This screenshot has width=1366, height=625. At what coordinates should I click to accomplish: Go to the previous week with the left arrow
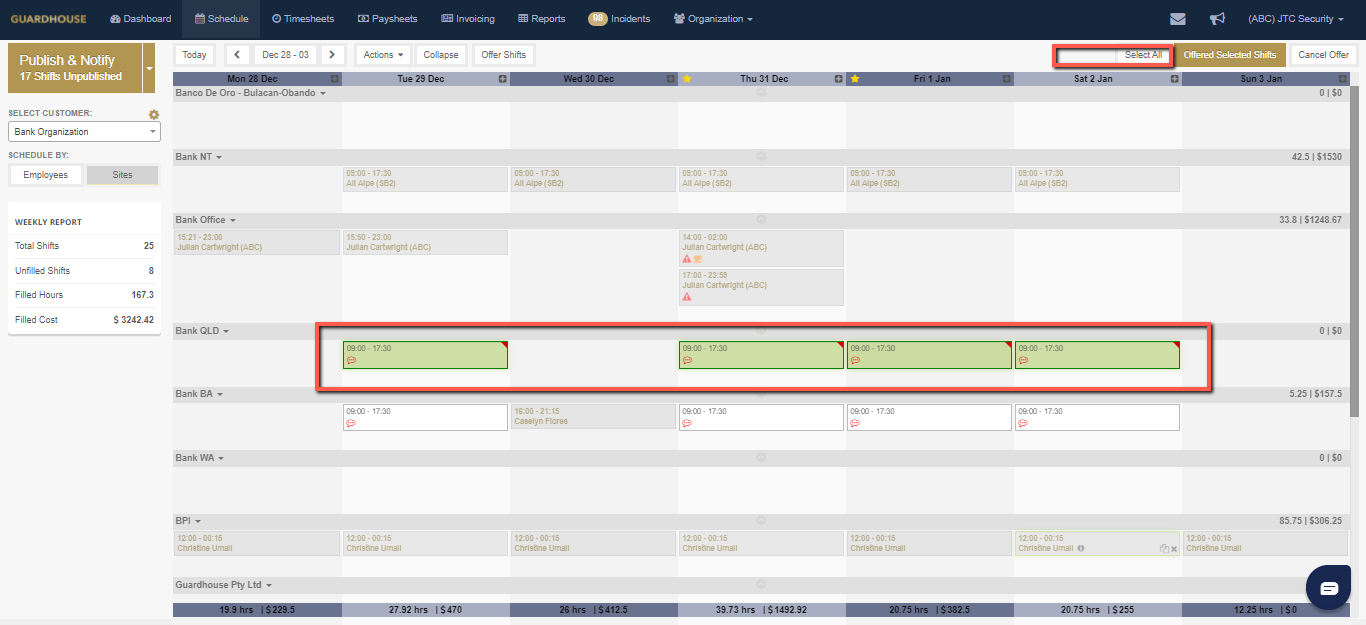pyautogui.click(x=237, y=55)
